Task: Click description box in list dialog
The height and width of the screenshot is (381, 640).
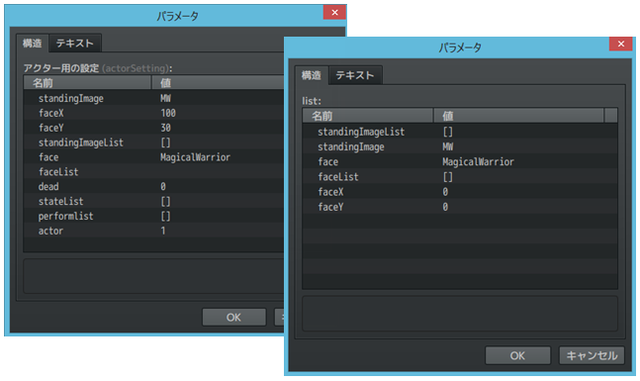Action: point(460,313)
